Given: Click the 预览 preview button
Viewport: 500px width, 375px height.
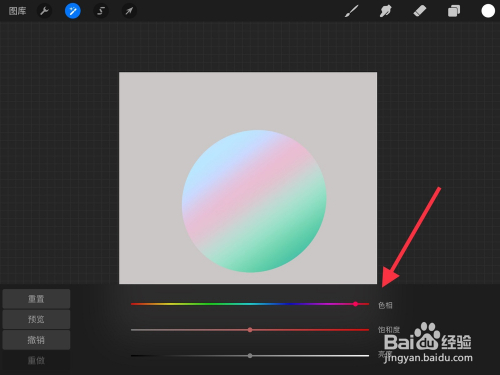Looking at the screenshot, I should 36,319.
